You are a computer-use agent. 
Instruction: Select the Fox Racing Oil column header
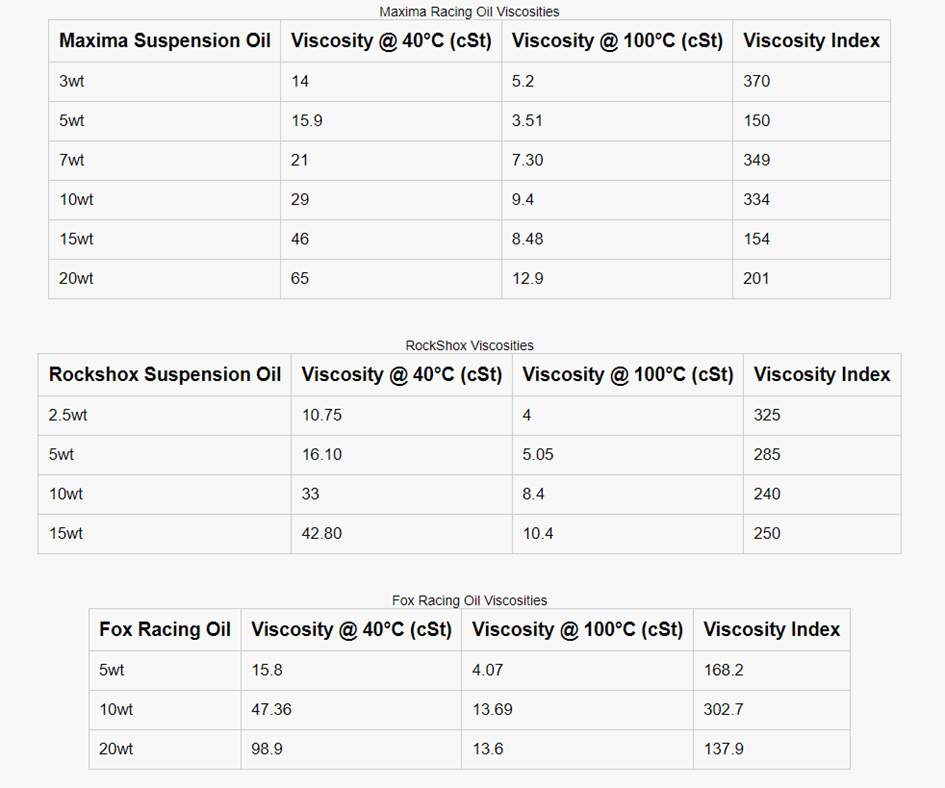pyautogui.click(x=165, y=630)
